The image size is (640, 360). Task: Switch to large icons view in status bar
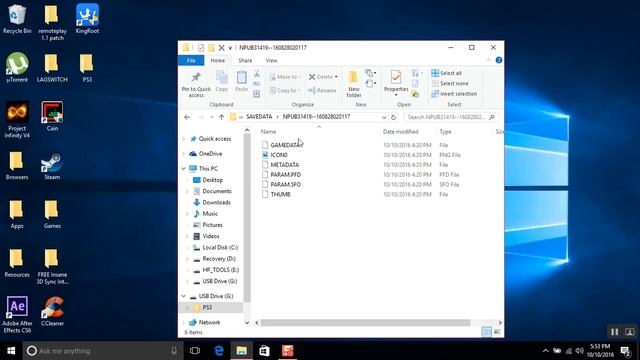tap(497, 332)
